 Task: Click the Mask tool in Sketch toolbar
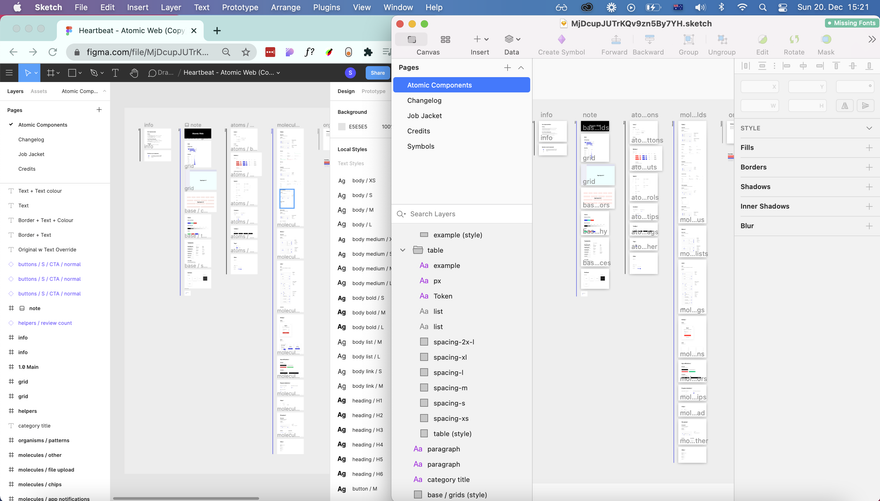(826, 40)
